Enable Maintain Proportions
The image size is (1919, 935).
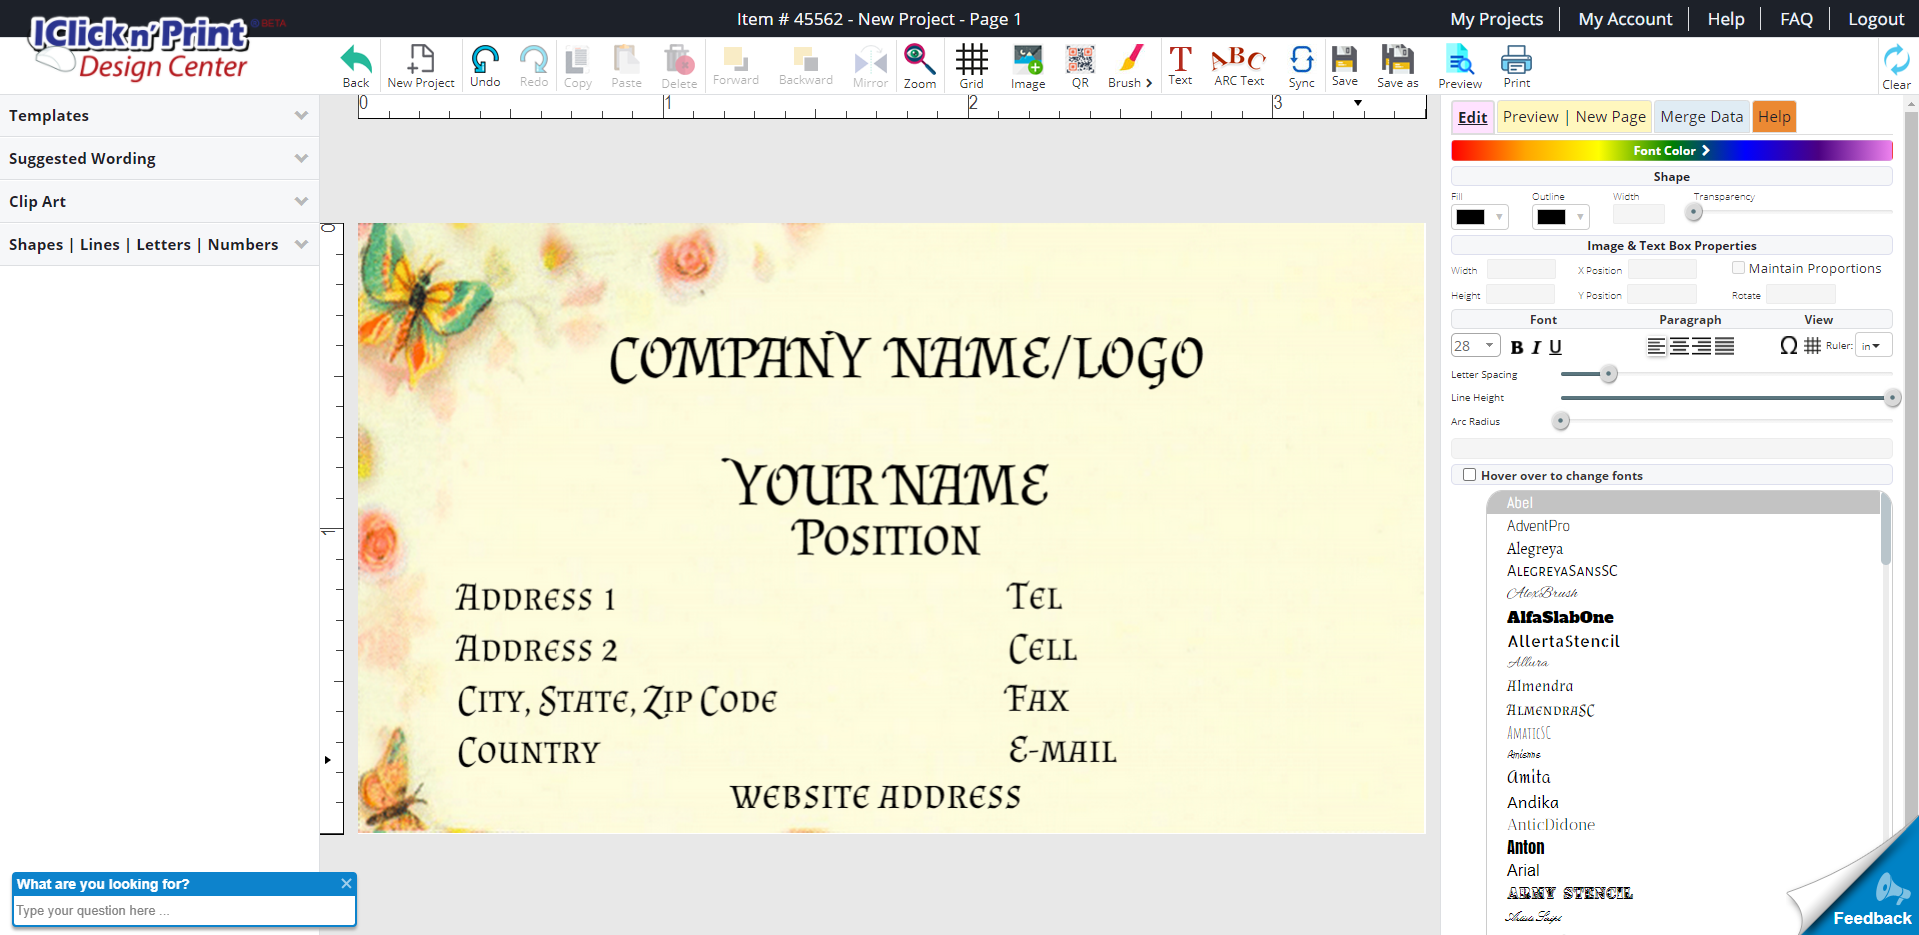pos(1738,267)
